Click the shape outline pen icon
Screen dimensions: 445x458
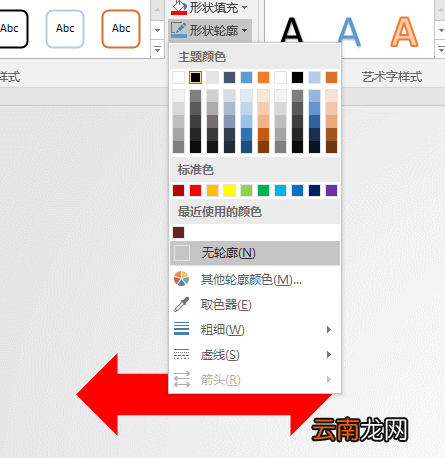tap(179, 30)
